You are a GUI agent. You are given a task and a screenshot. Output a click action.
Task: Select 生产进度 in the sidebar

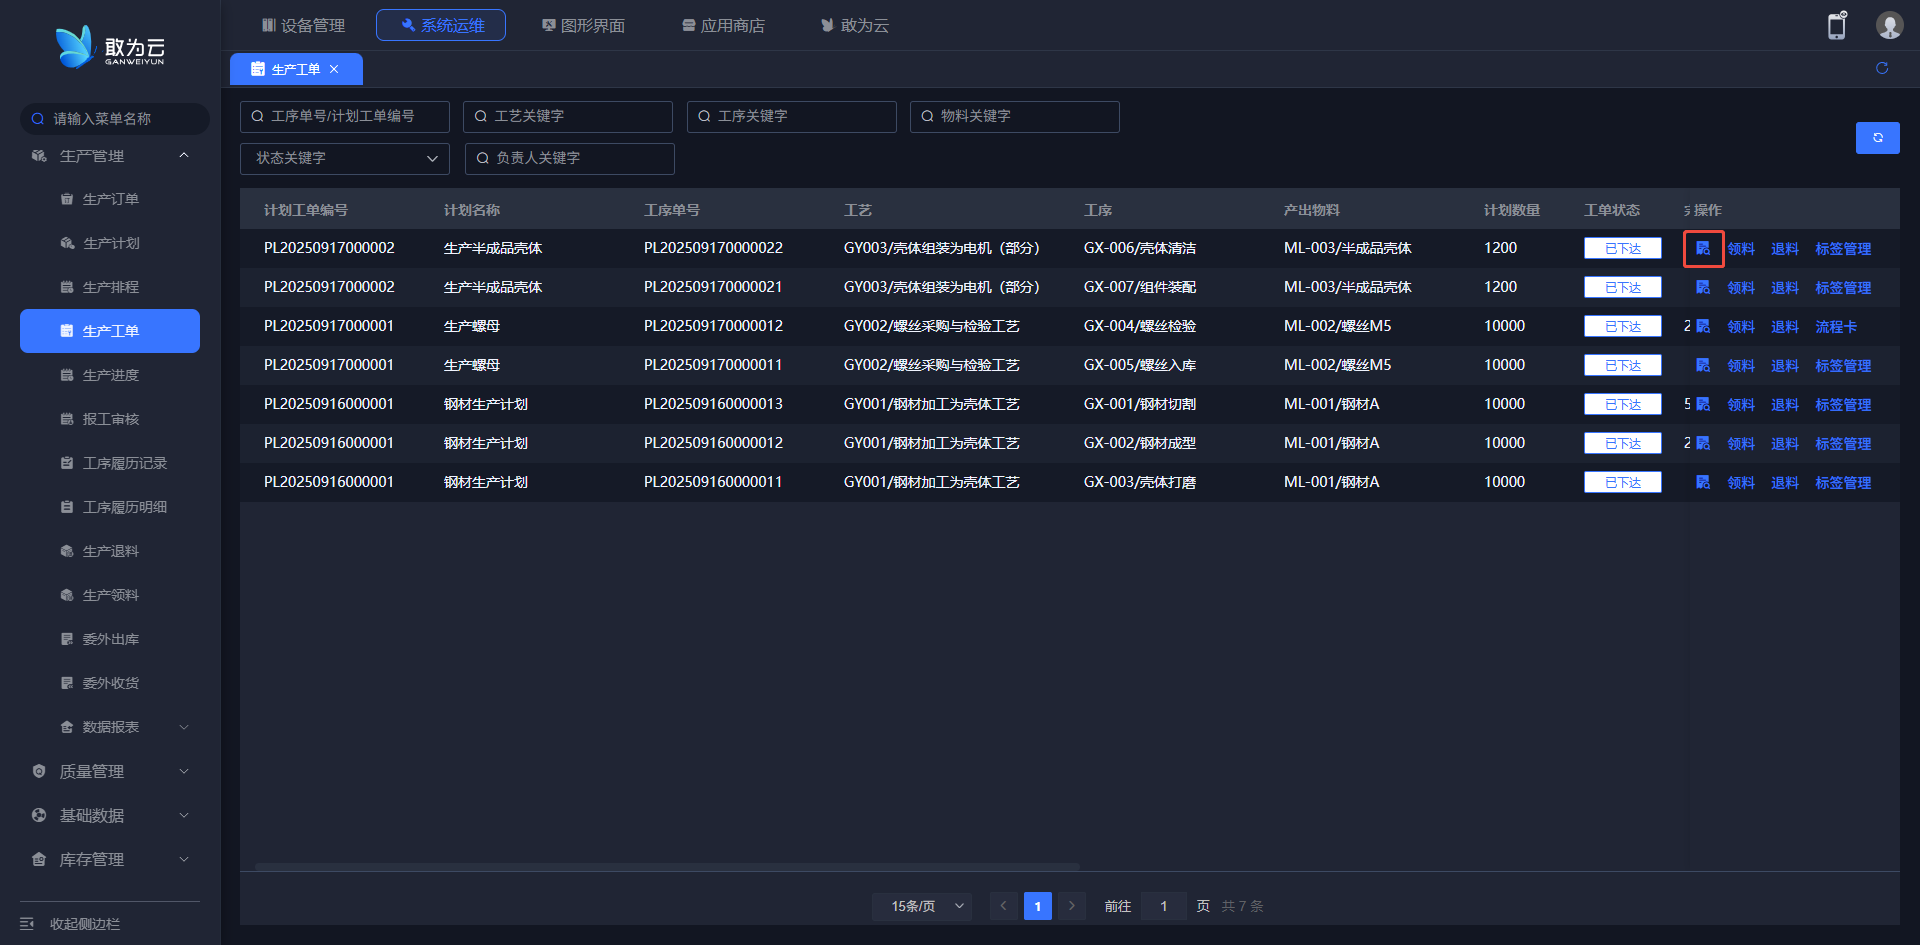point(110,375)
